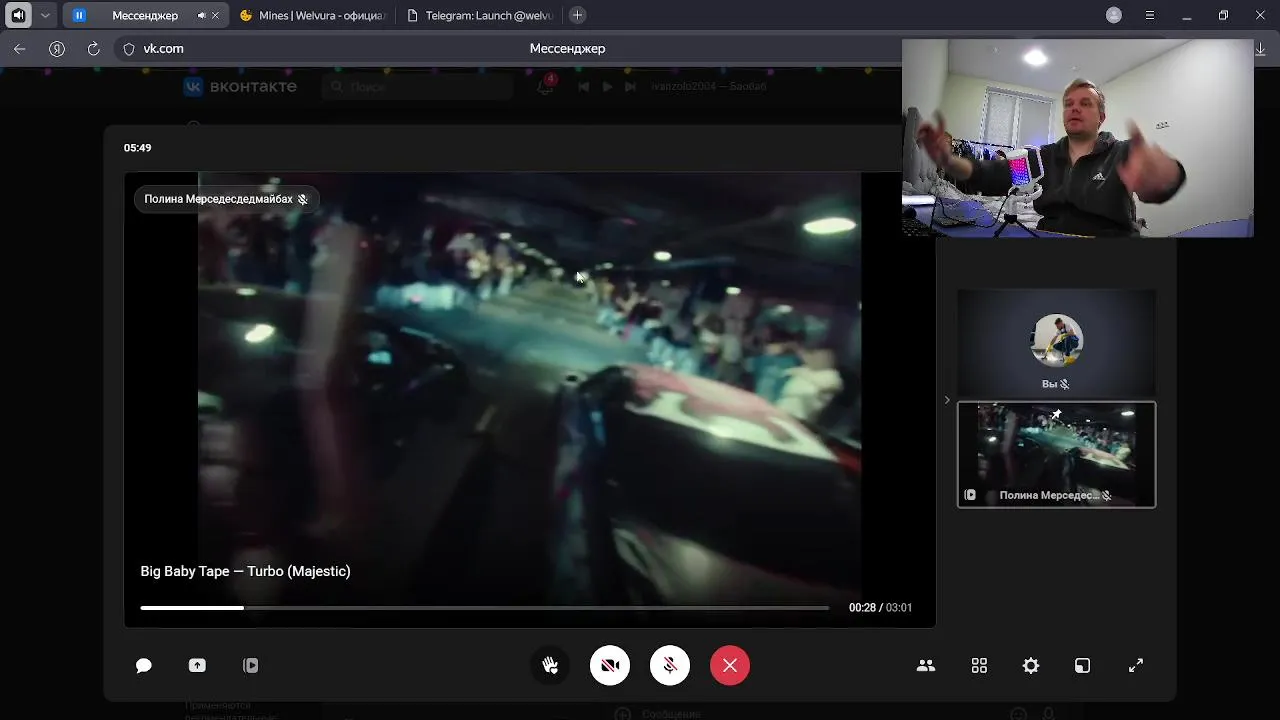Screen dimensions: 1280x720
Task: Switch to the Telegram: Launch tab
Action: (x=478, y=16)
